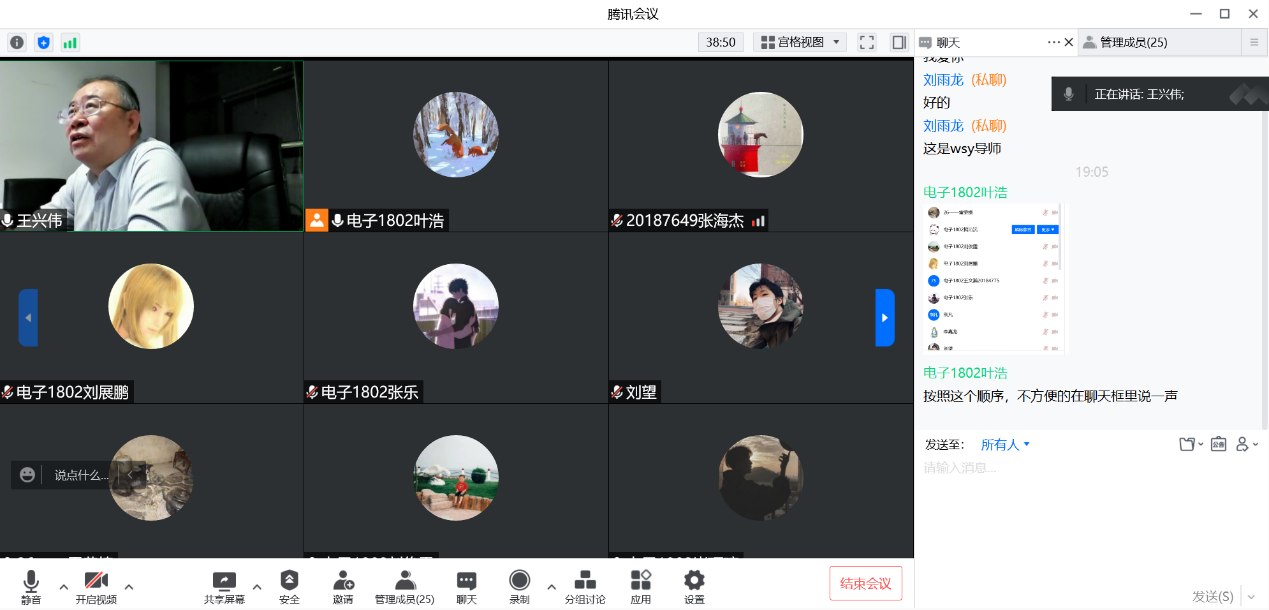Start recording with 录制 button
The image size is (1269, 610).
coord(519,586)
